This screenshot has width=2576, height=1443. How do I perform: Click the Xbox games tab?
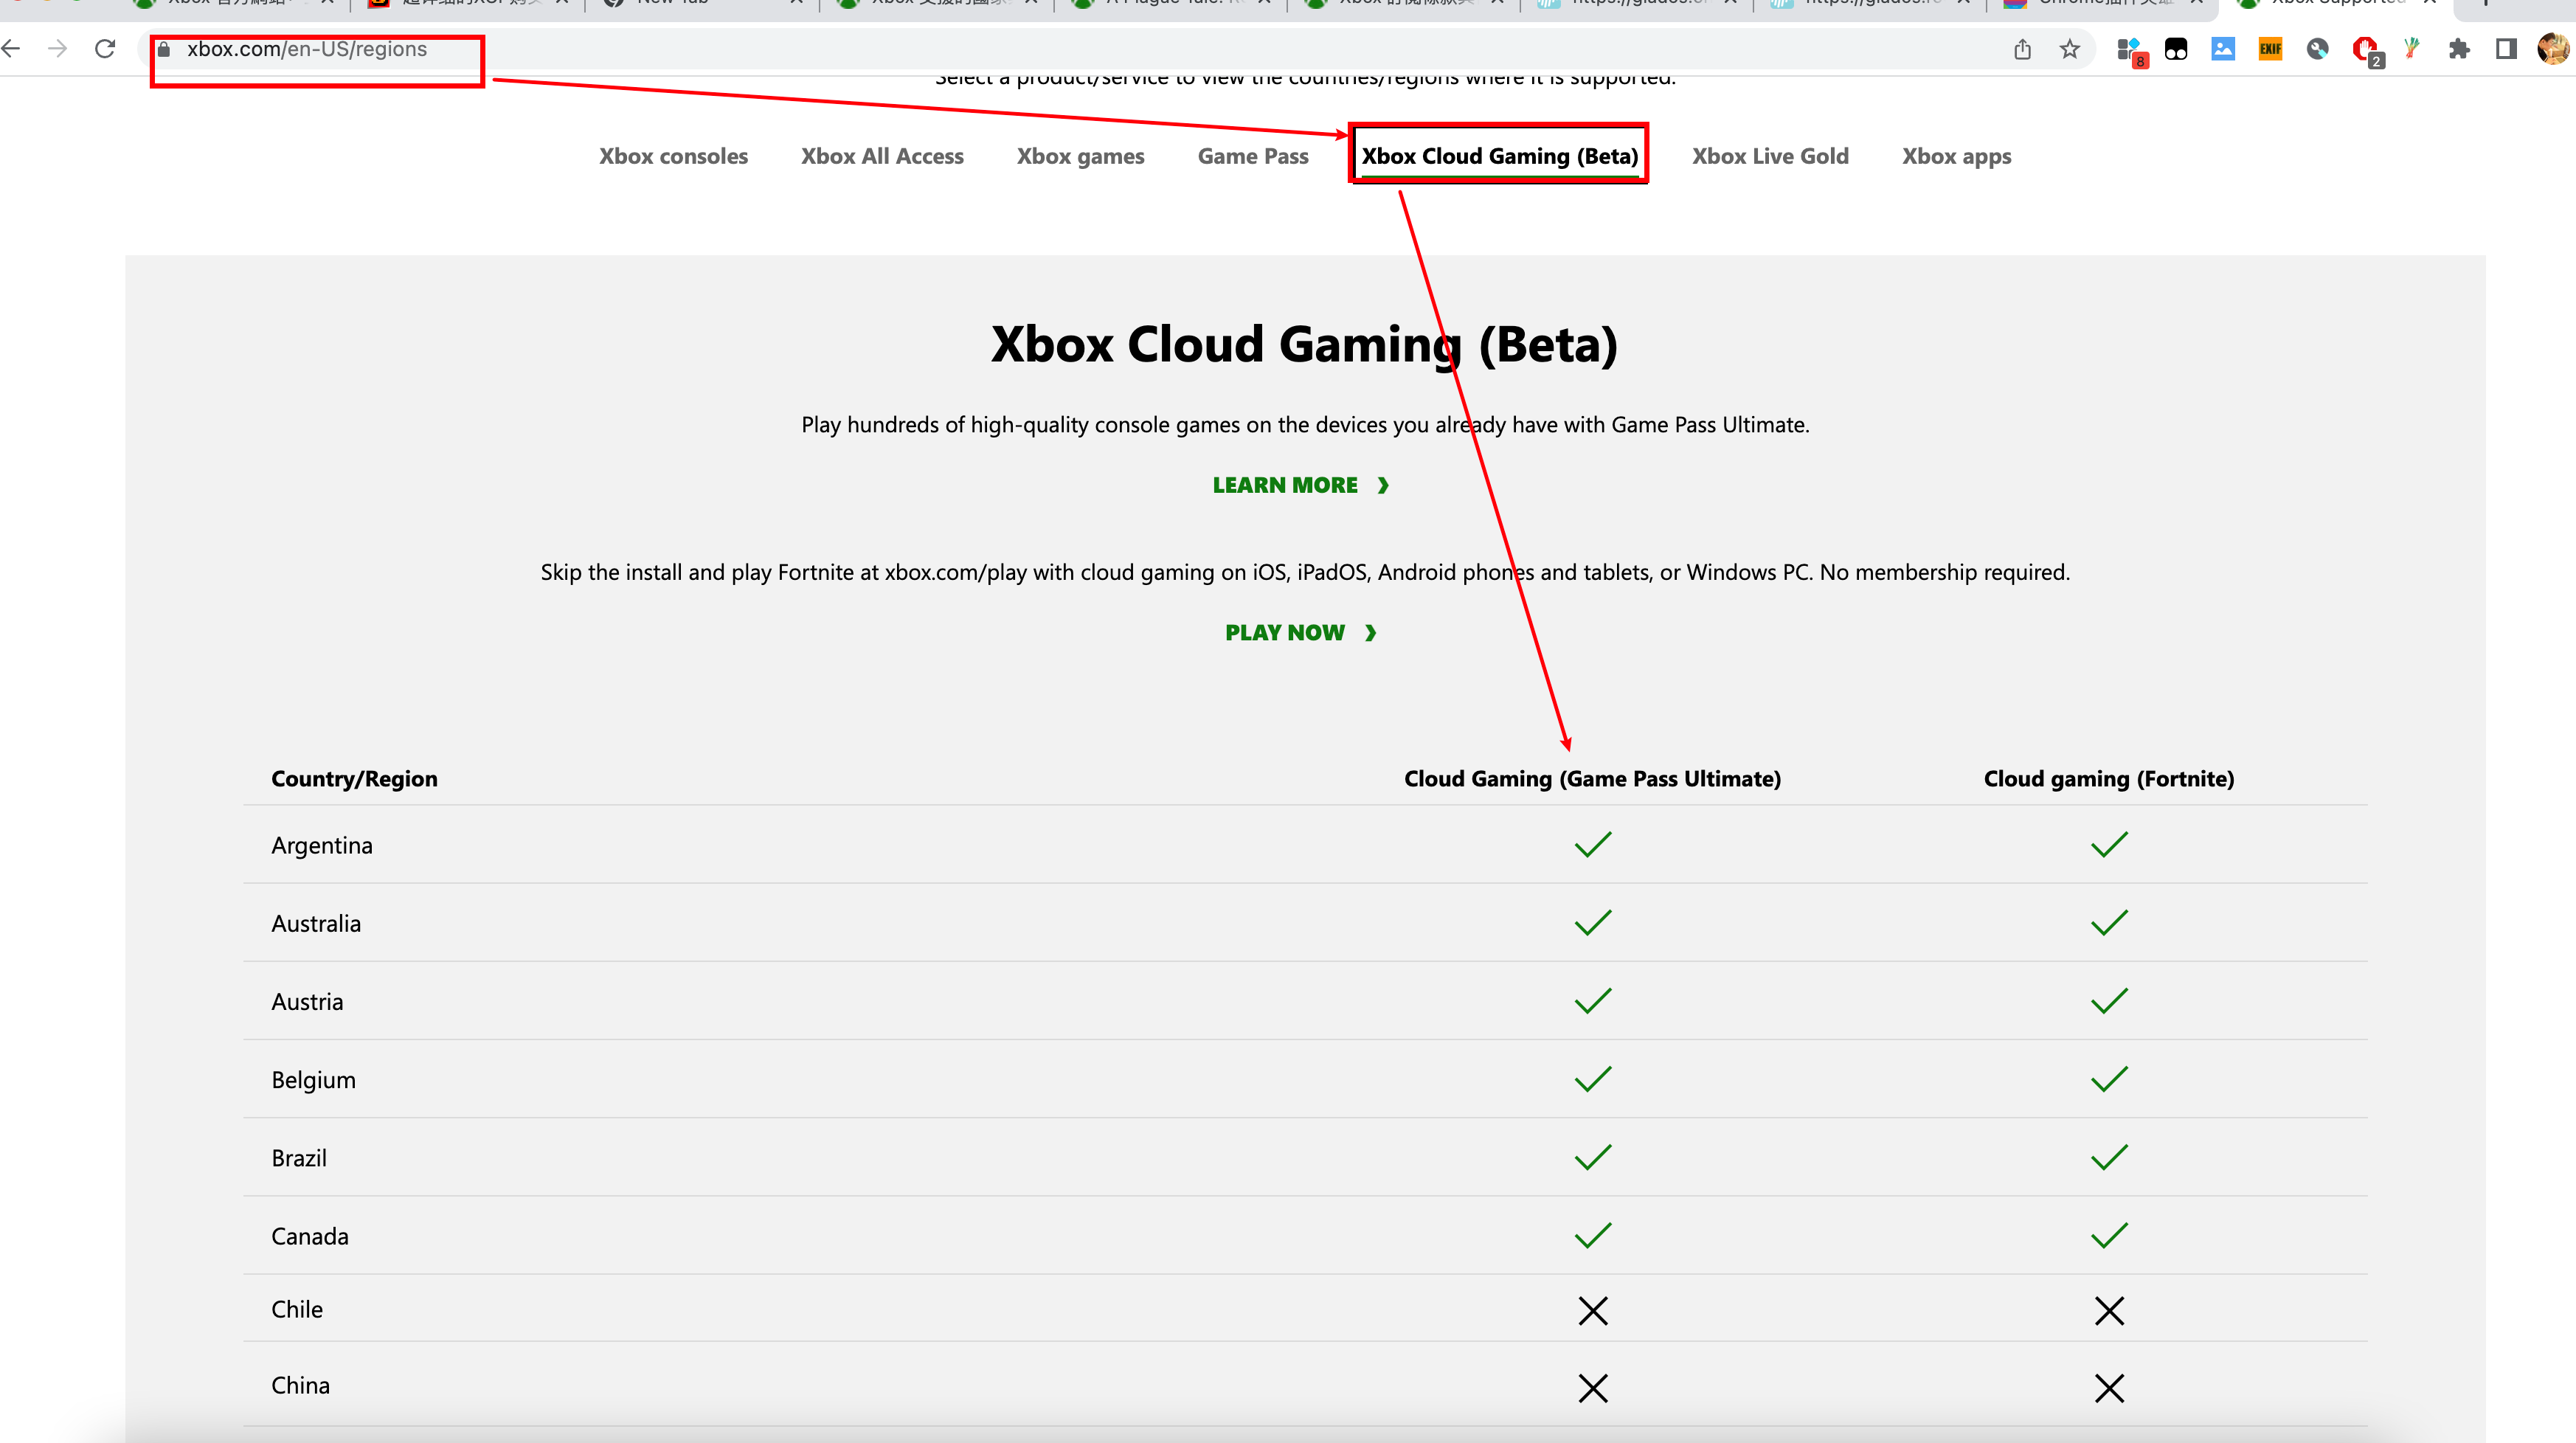[x=1080, y=156]
